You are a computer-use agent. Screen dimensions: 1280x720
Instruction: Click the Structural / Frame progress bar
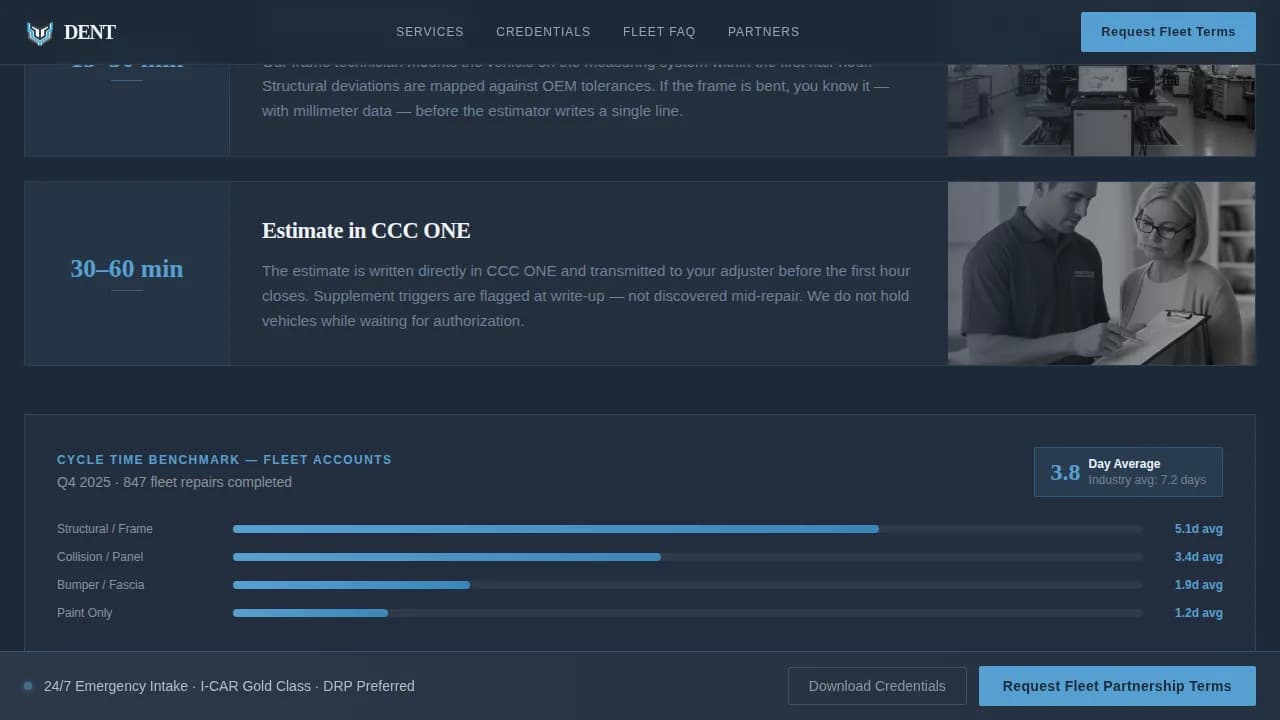687,529
